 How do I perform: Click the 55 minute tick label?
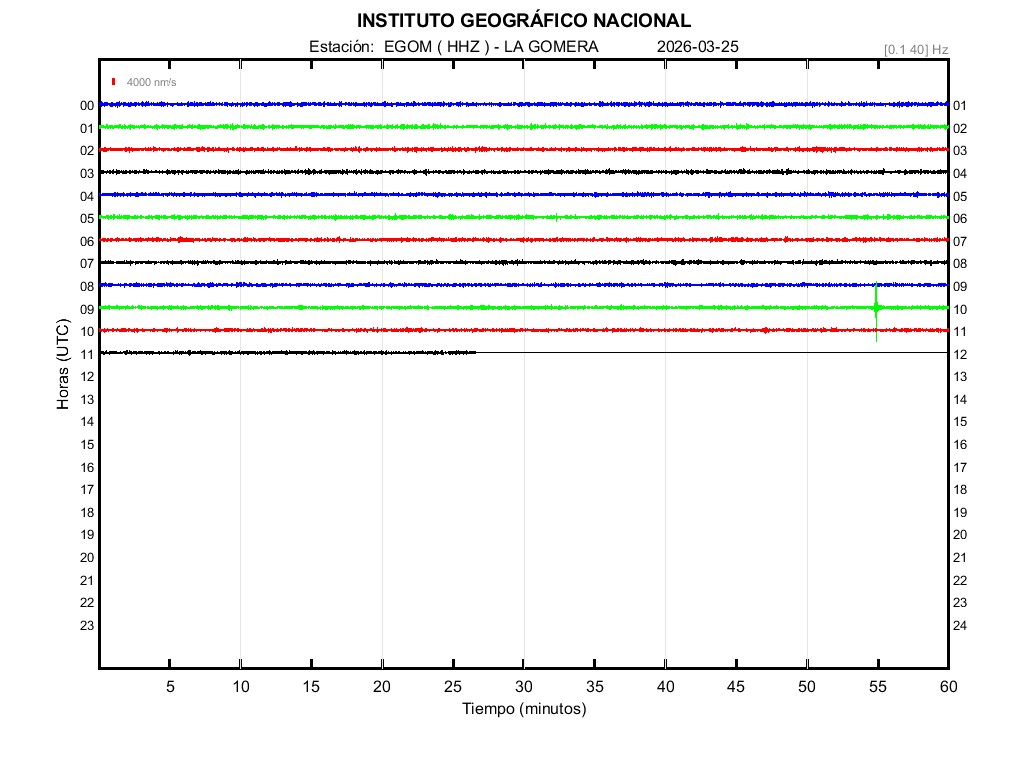click(x=877, y=687)
